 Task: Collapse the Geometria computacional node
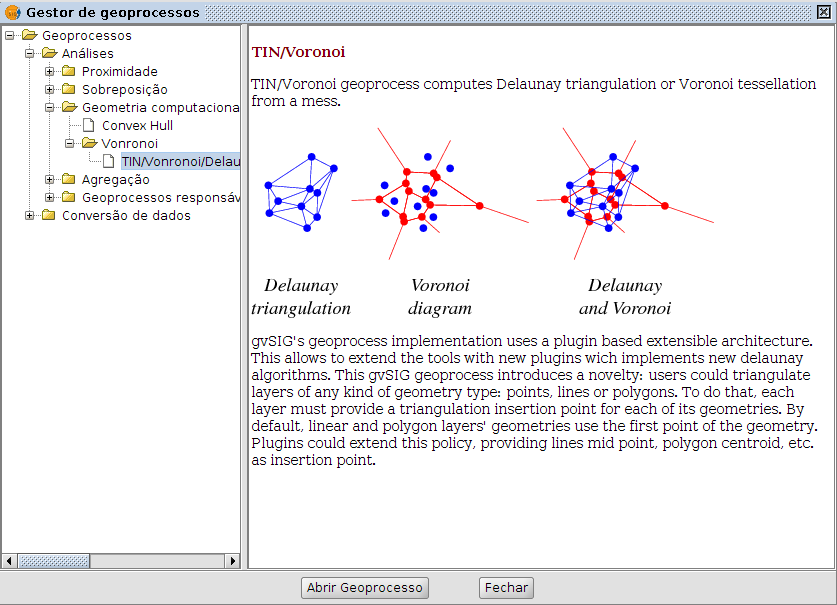pos(50,108)
